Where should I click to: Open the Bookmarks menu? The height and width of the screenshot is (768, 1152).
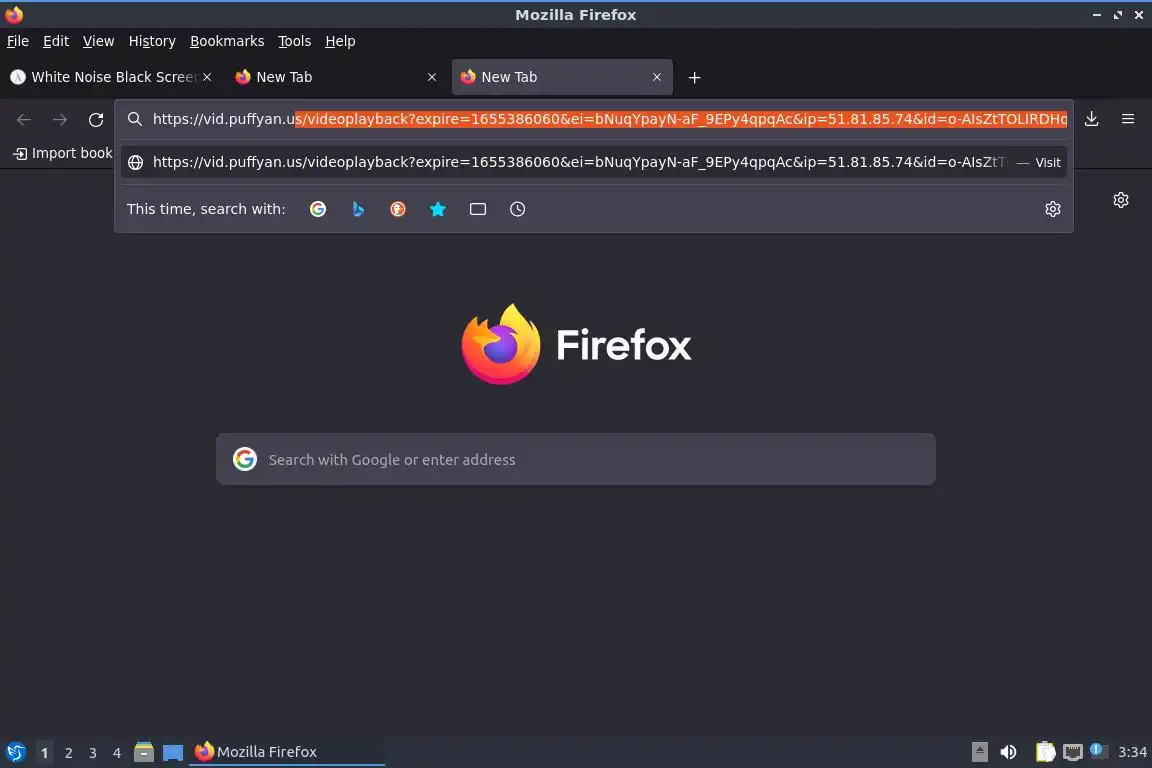coord(227,41)
